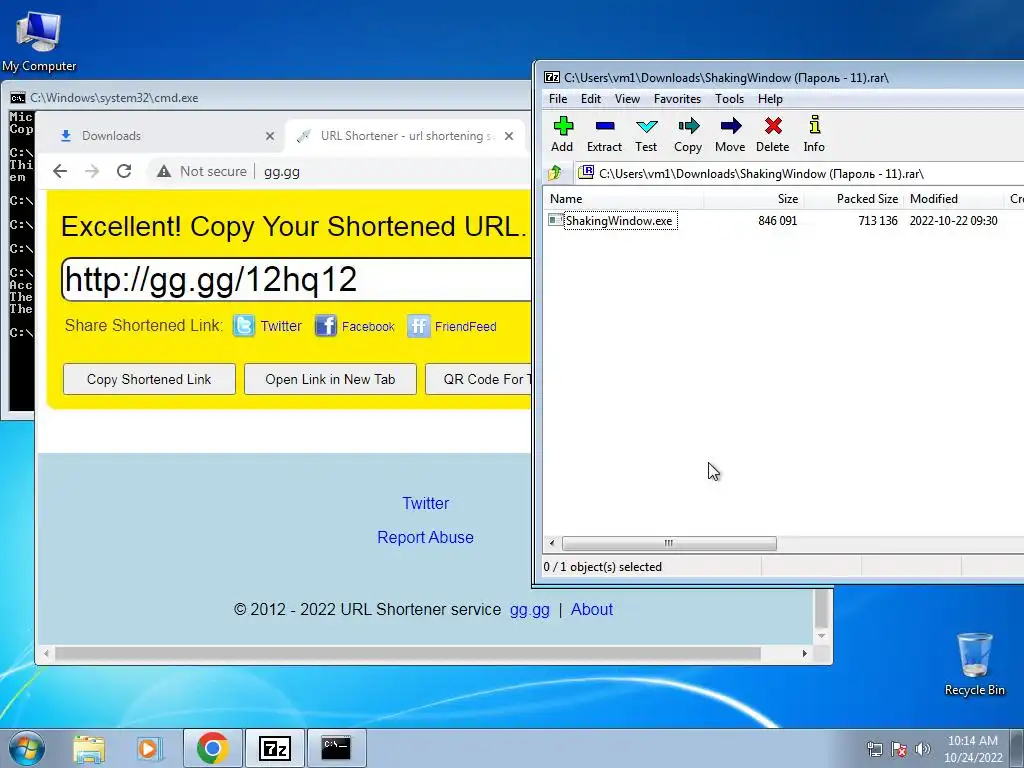Open the Help menu in 7-Zip
The width and height of the screenshot is (1024, 768).
[770, 99]
